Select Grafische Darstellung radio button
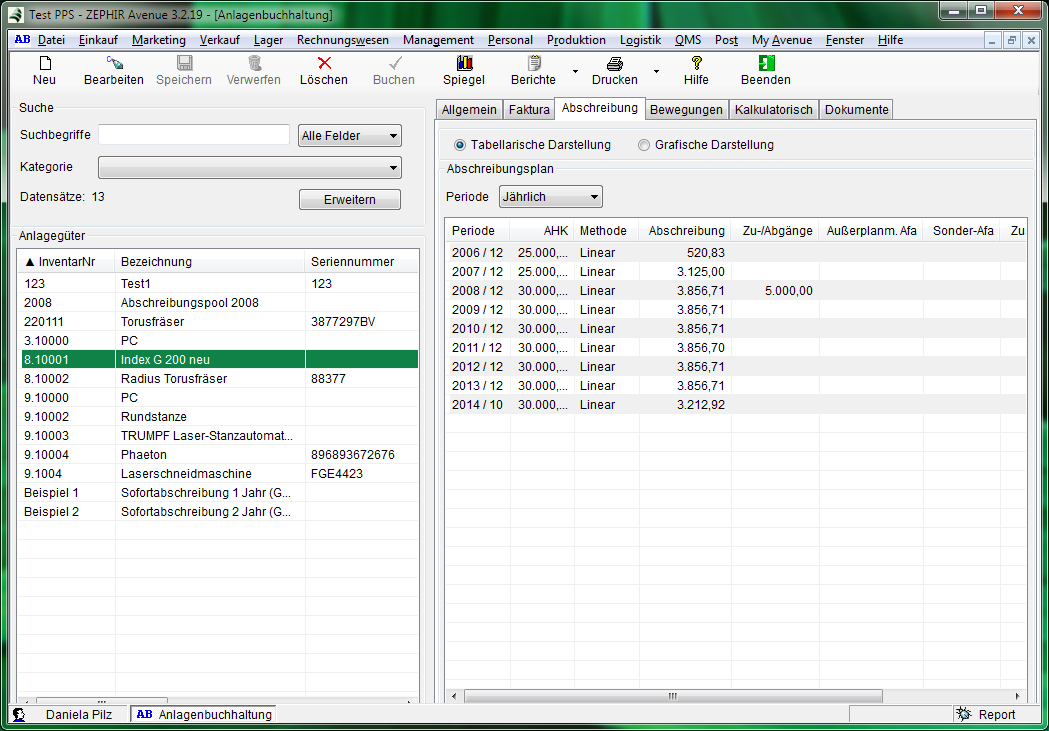The height and width of the screenshot is (731, 1049). [644, 145]
